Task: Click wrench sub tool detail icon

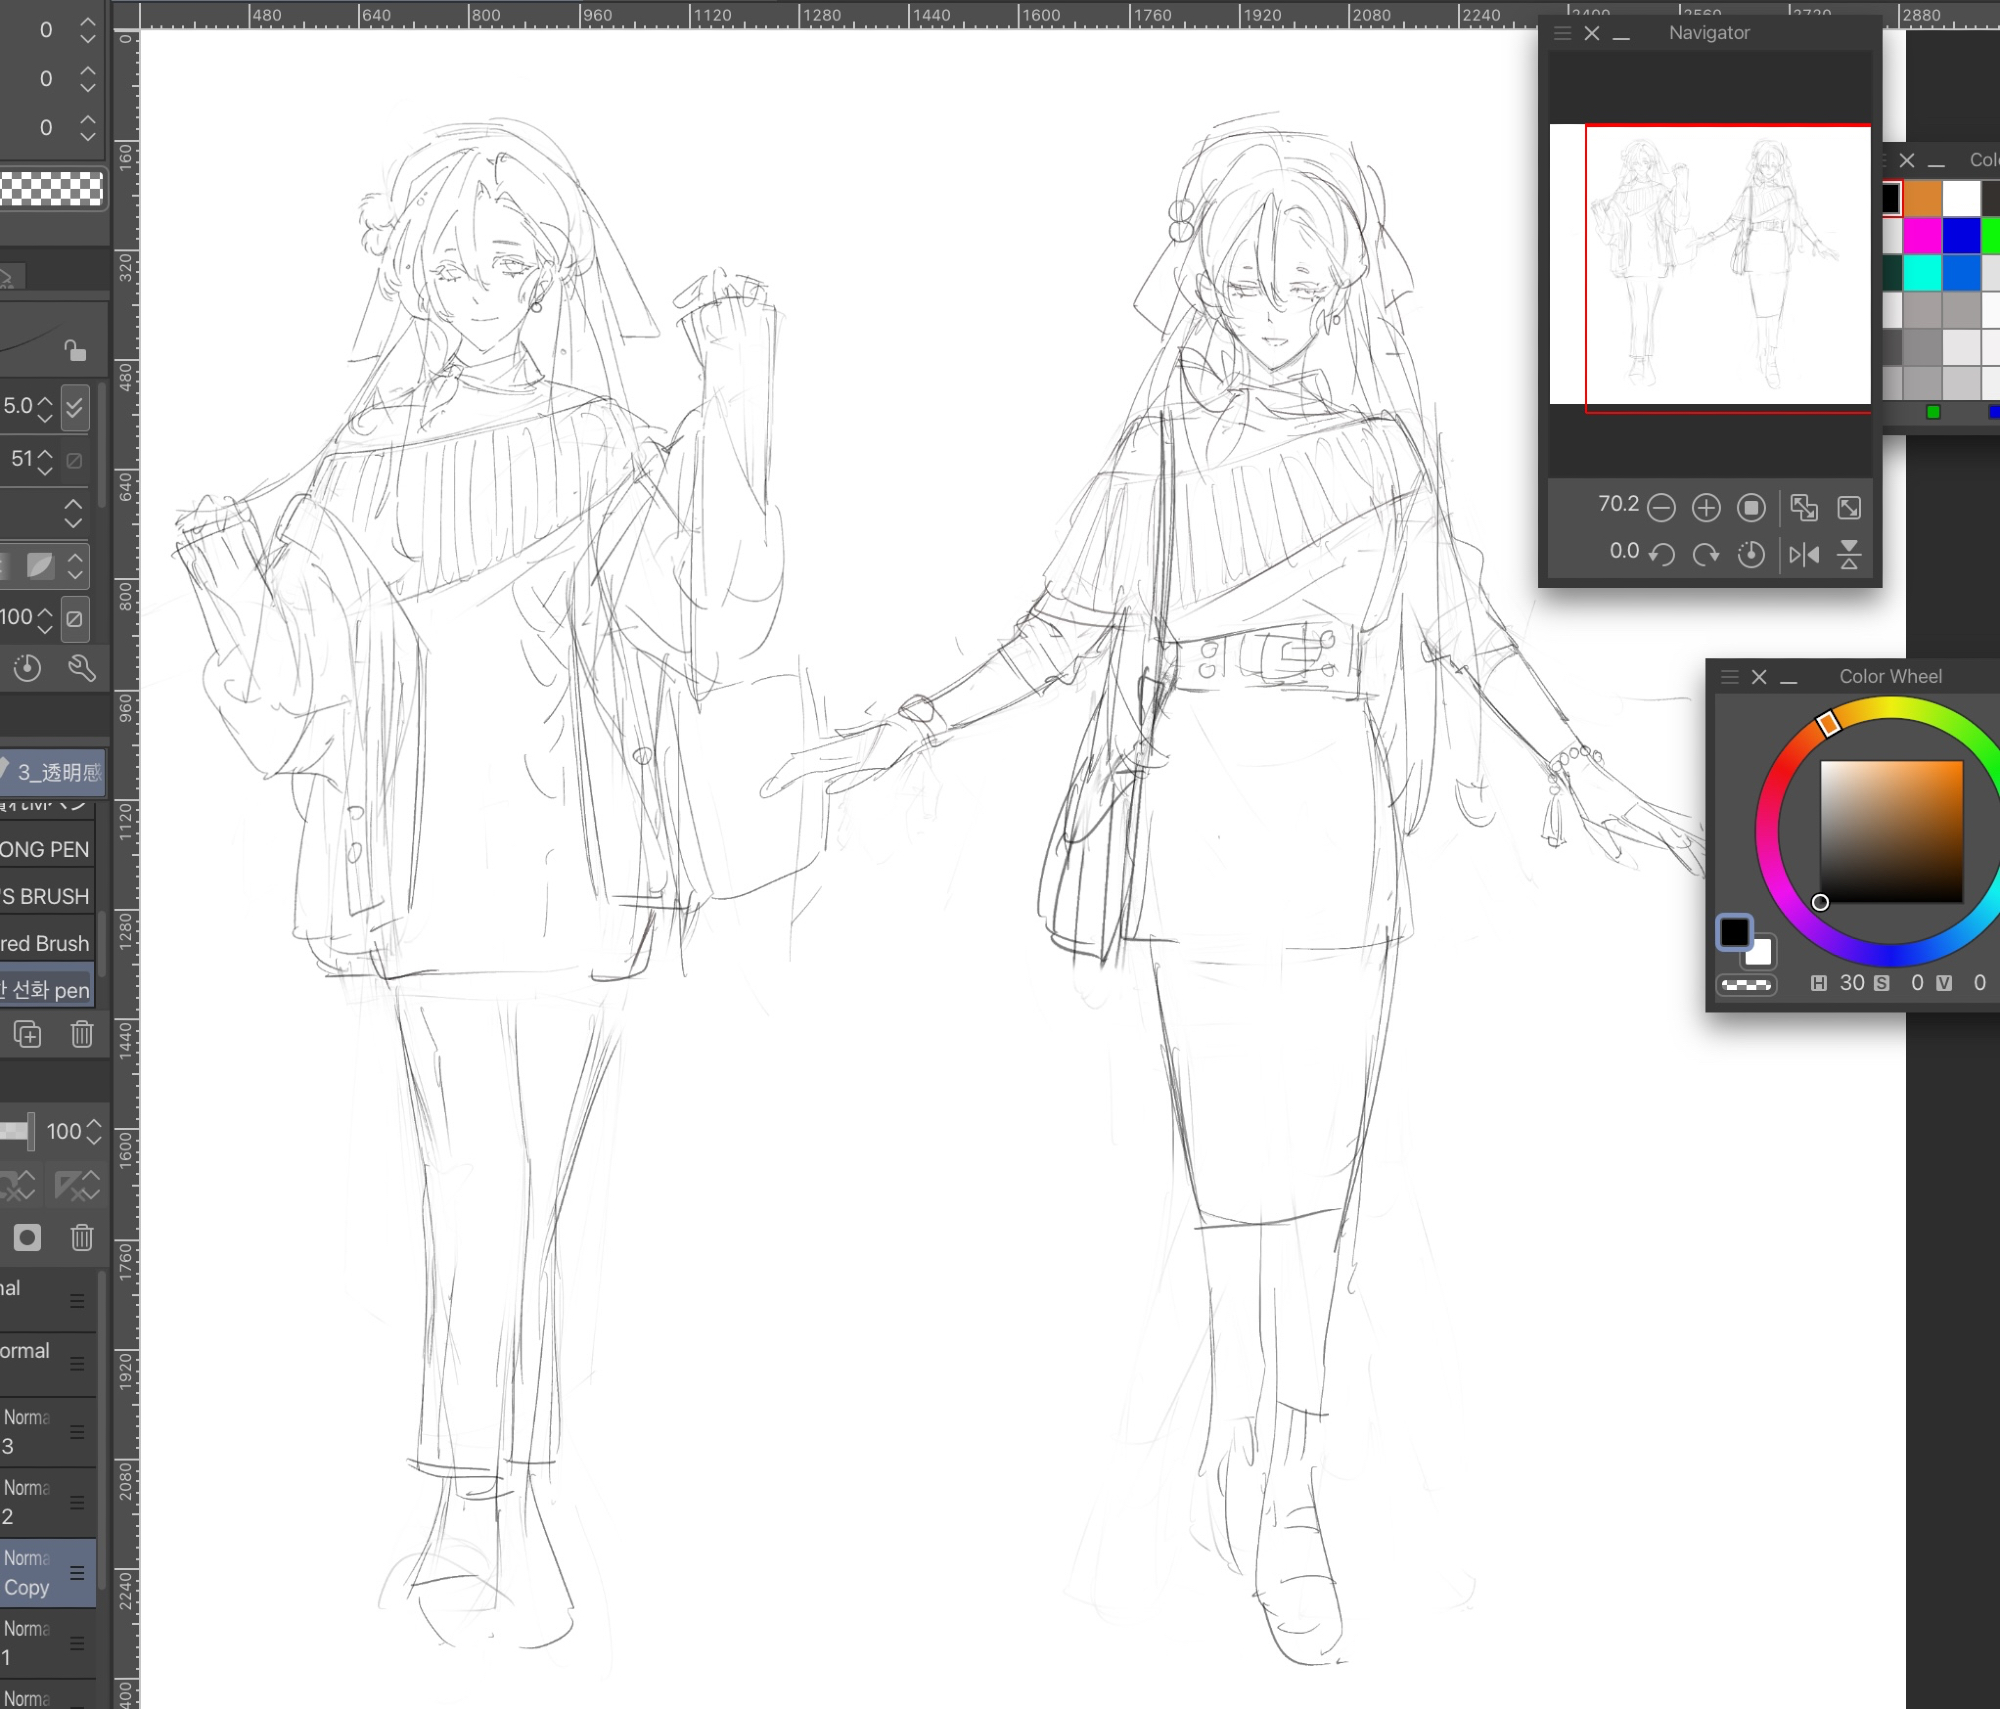Action: 81,668
